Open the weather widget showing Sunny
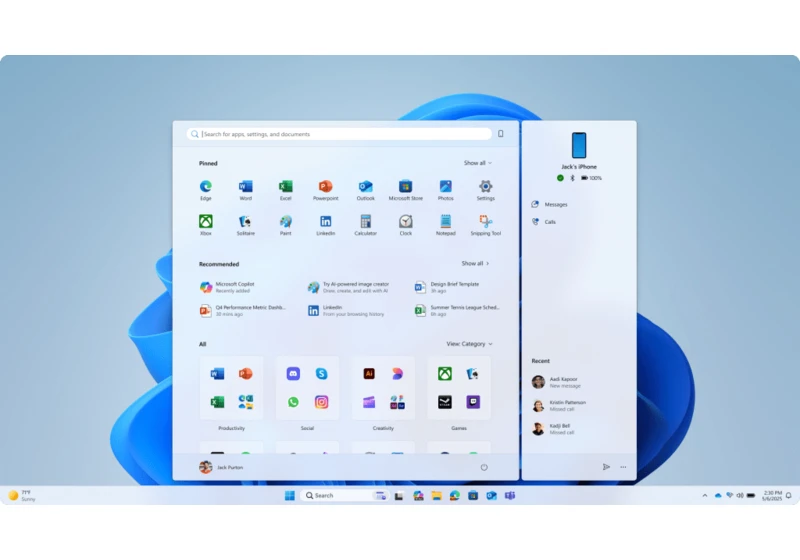The width and height of the screenshot is (800, 560). (x=22, y=496)
